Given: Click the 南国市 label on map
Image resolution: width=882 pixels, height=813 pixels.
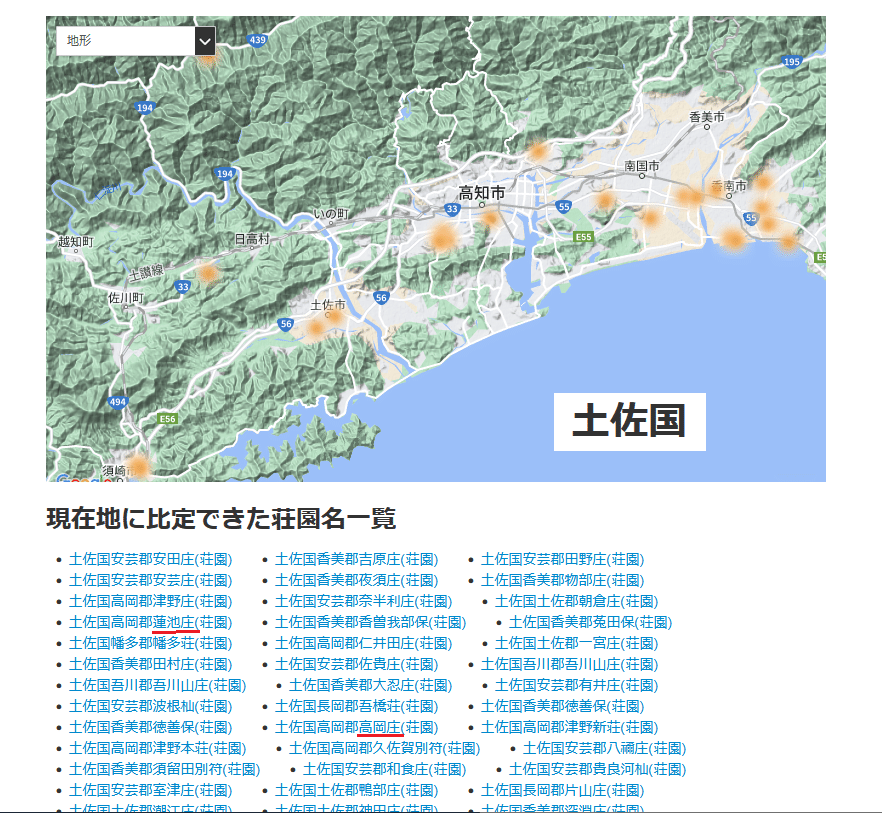Looking at the screenshot, I should click(x=642, y=166).
